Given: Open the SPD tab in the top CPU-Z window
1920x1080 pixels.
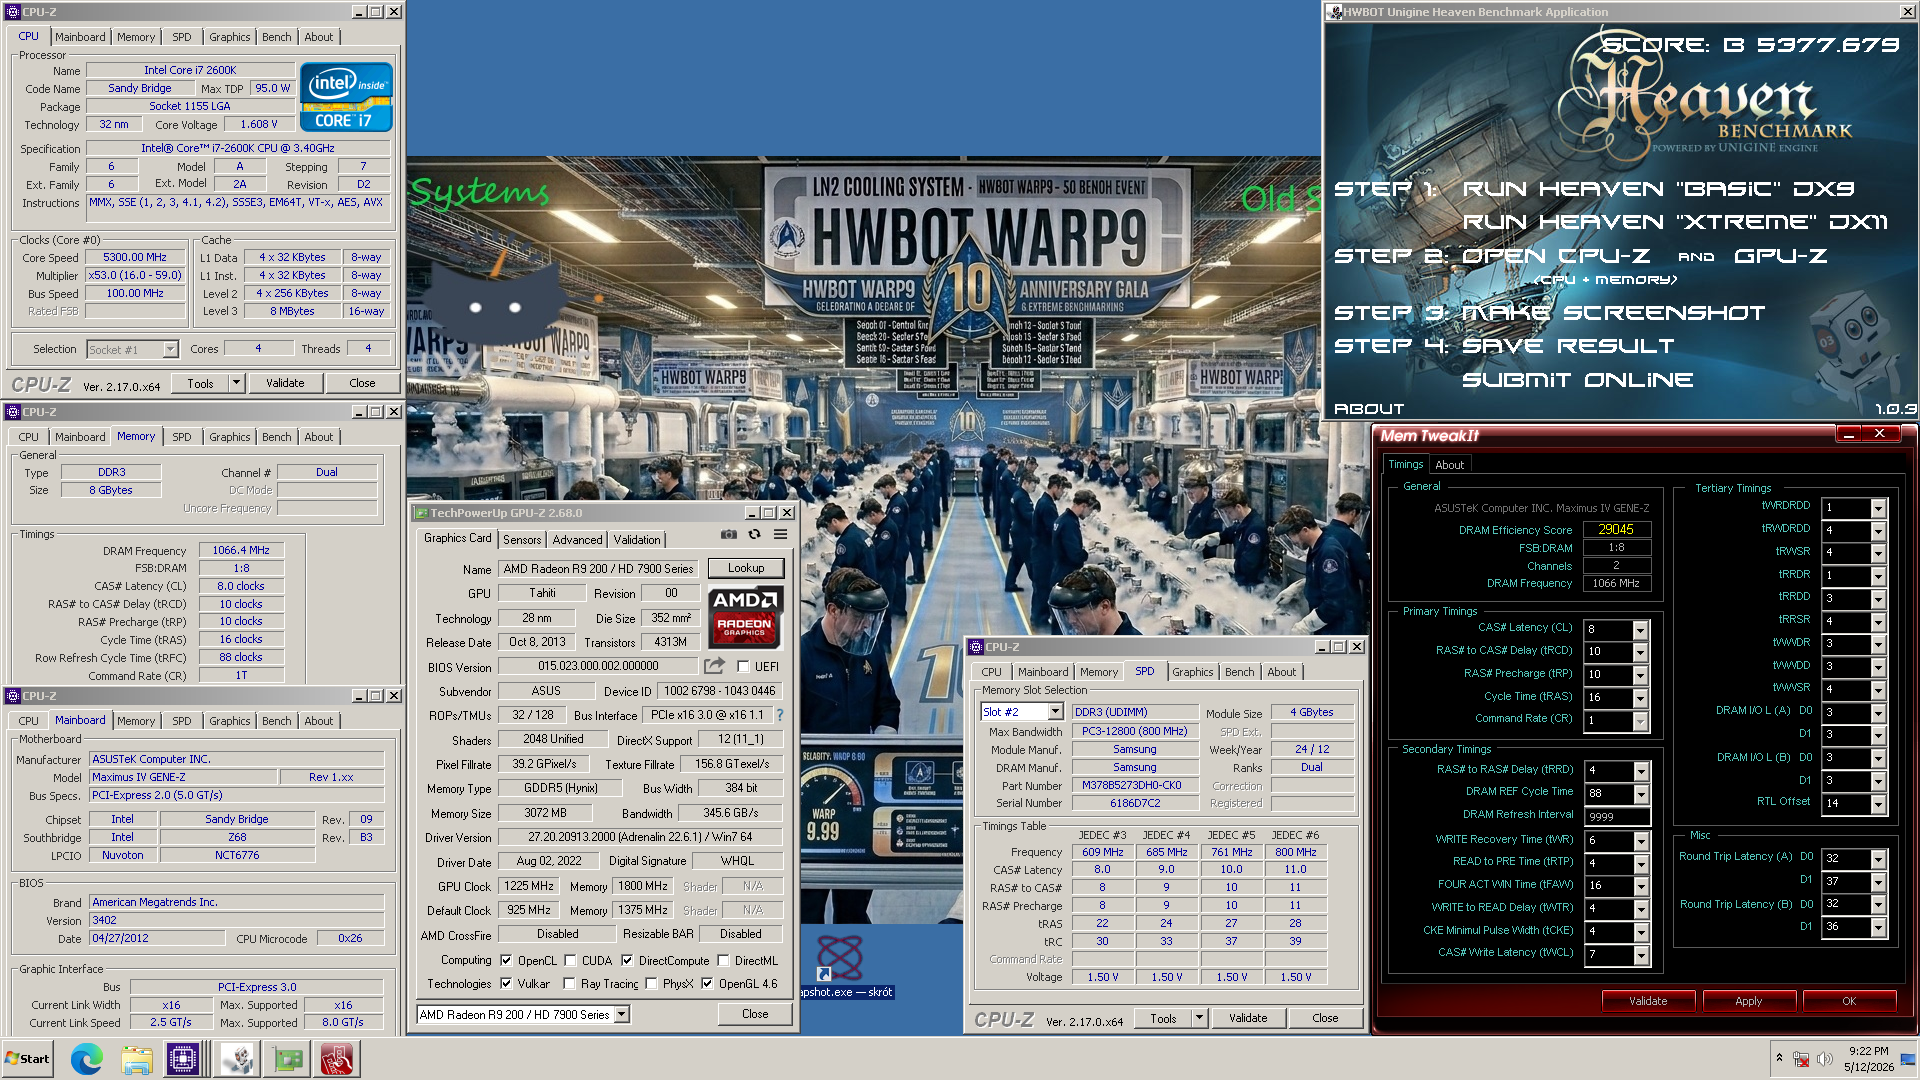Looking at the screenshot, I should coord(181,37).
